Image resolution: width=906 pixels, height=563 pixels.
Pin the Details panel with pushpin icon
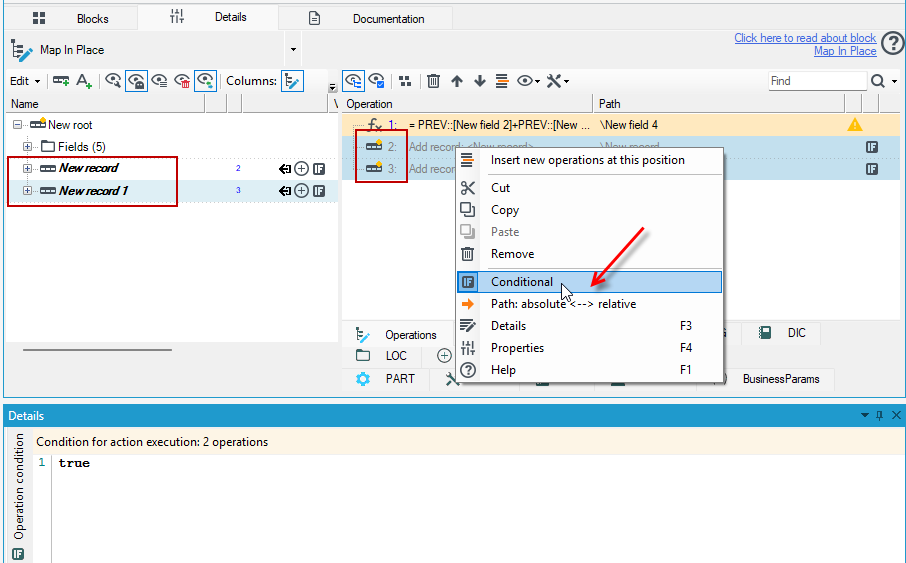coord(879,415)
